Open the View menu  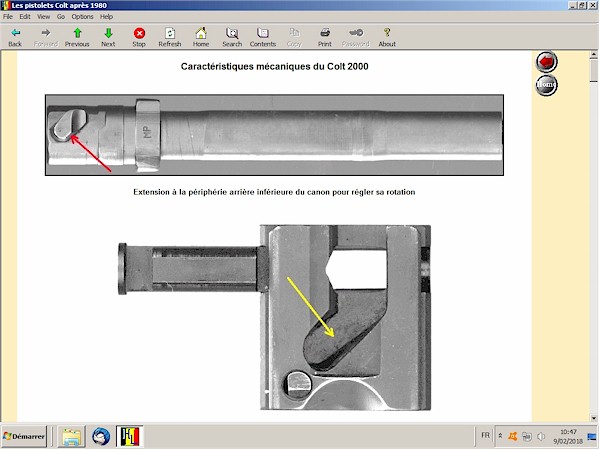[43, 17]
